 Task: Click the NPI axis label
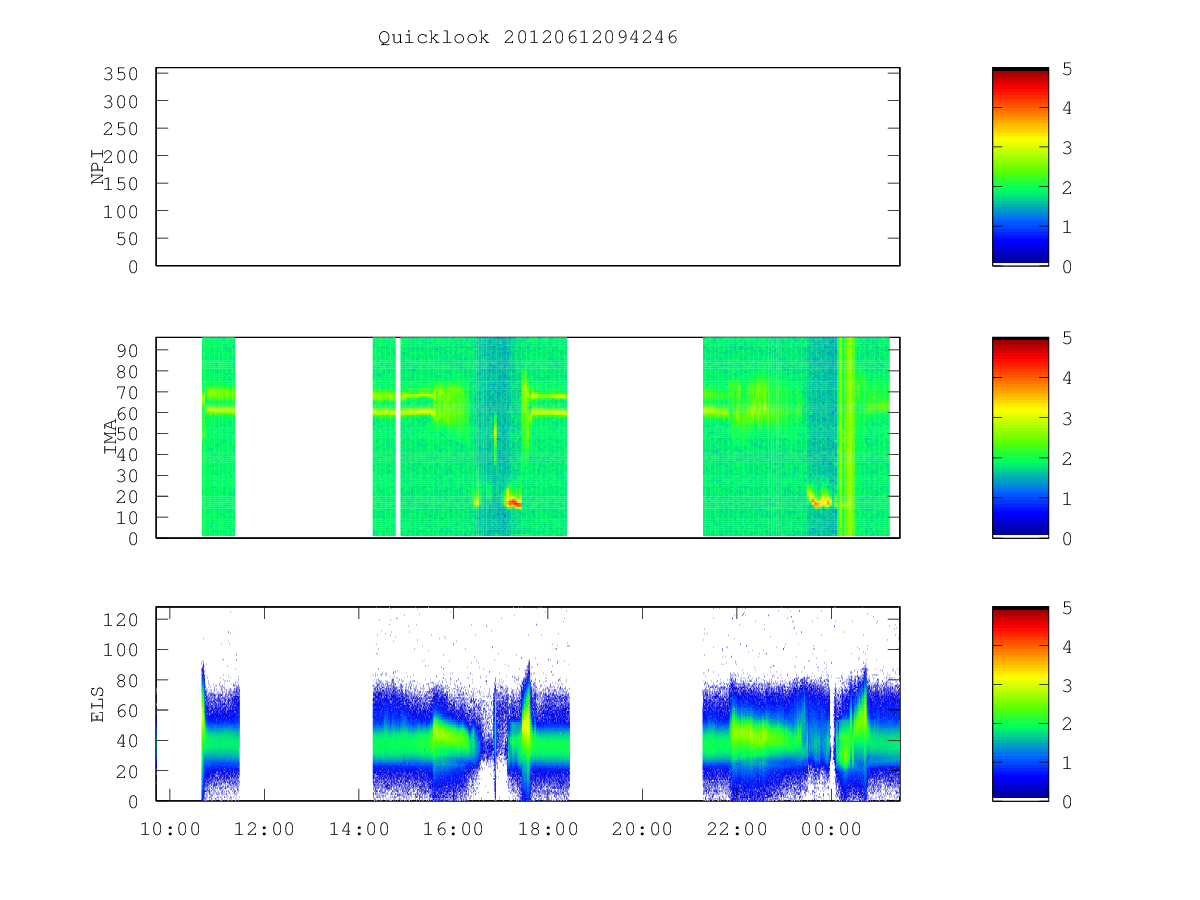click(99, 167)
